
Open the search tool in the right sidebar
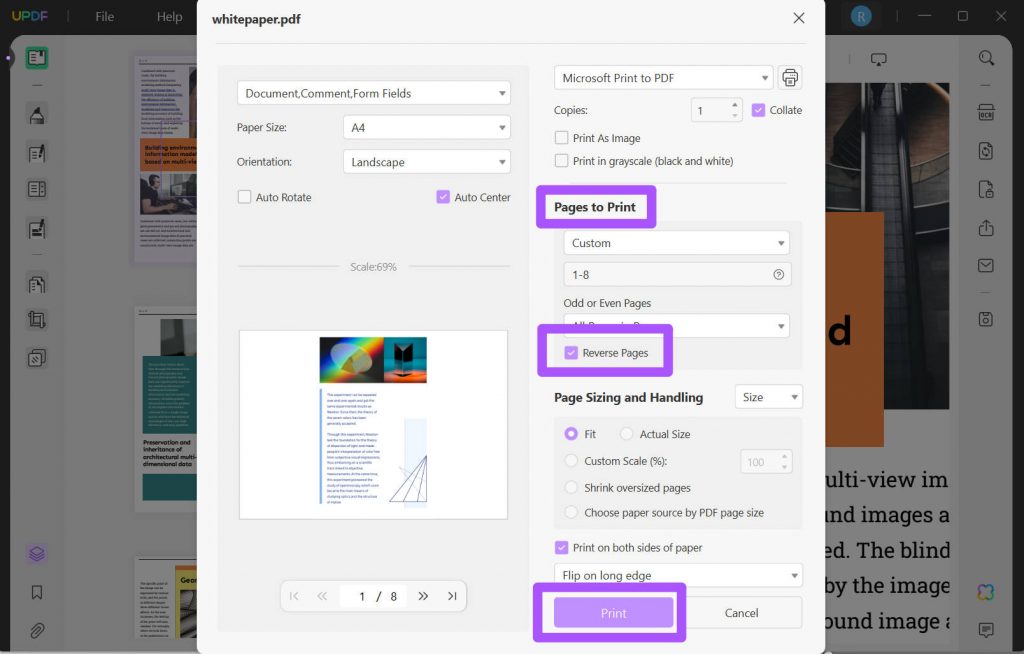[987, 57]
